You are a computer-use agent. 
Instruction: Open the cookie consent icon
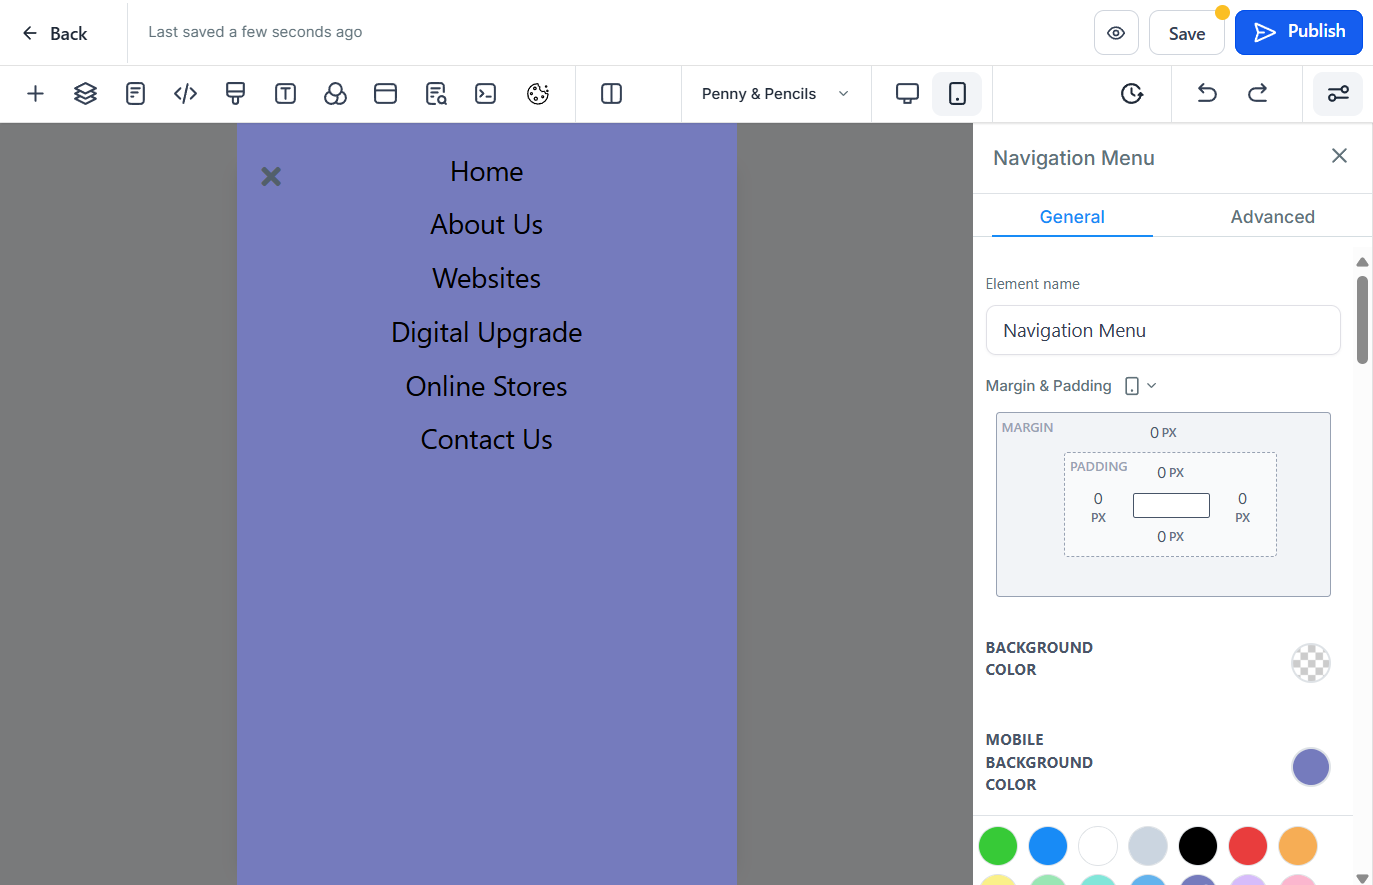pos(538,94)
